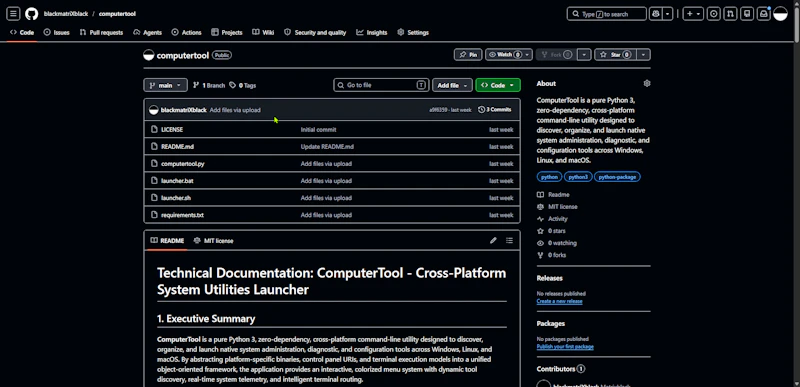Open the Actions tab
800x387 pixels.
pyautogui.click(x=187, y=32)
